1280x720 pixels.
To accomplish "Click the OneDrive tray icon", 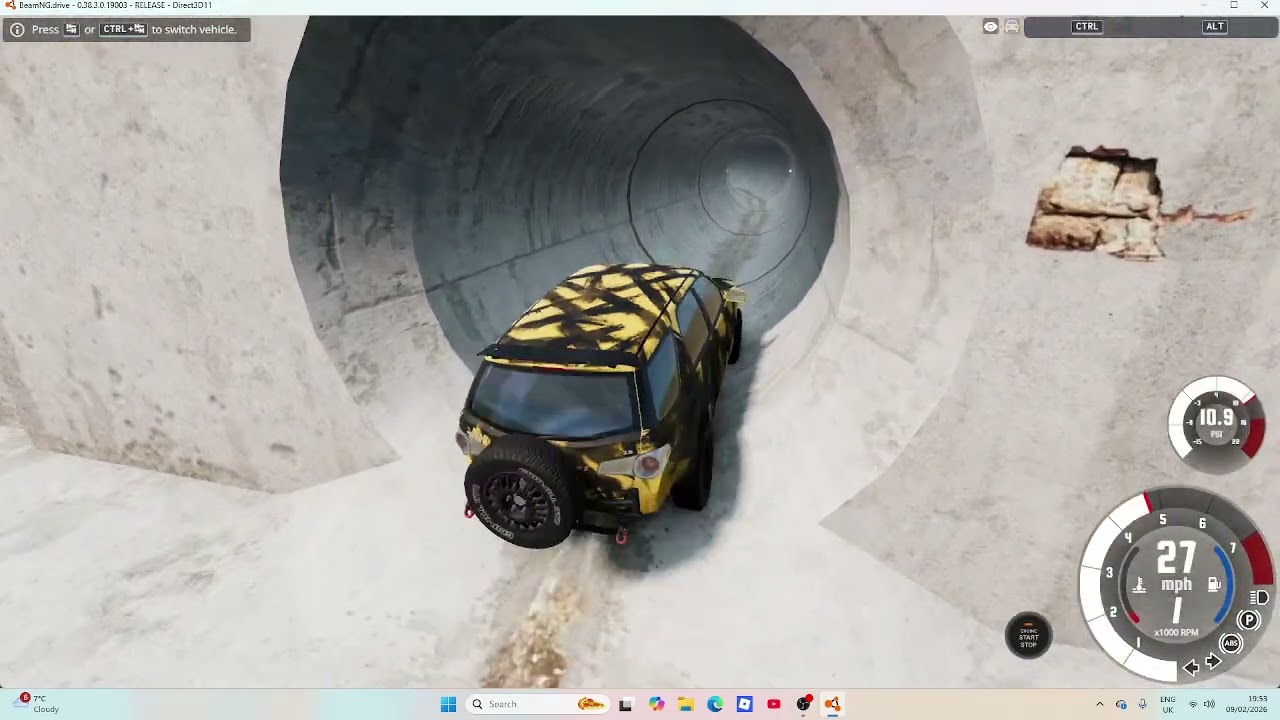I will [1121, 704].
